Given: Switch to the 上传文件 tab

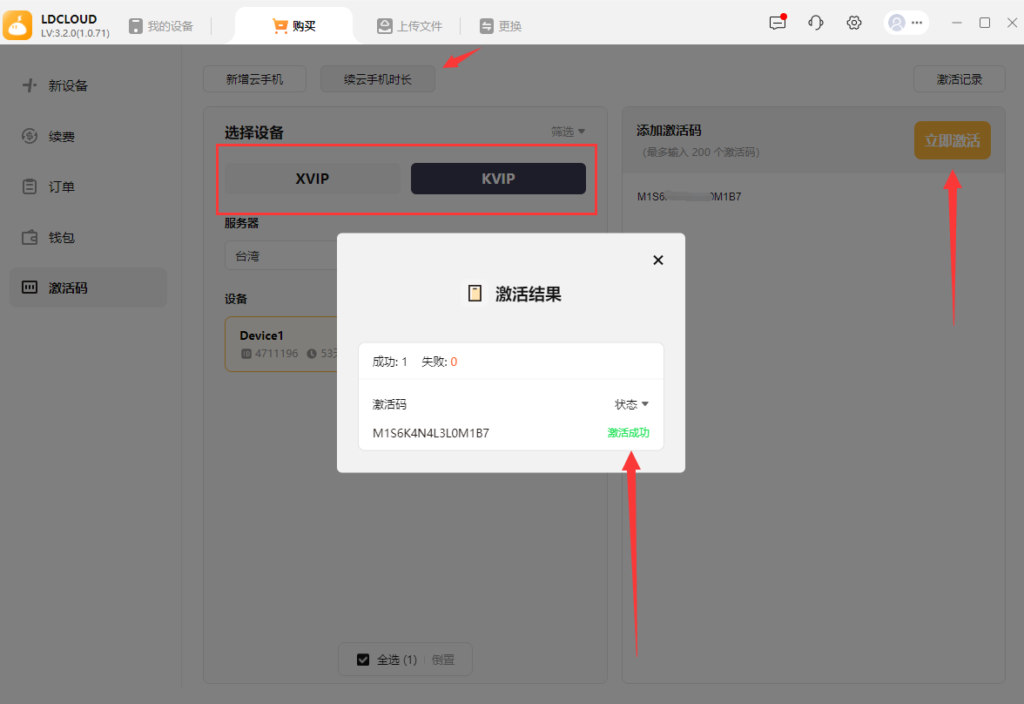Looking at the screenshot, I should [x=409, y=26].
